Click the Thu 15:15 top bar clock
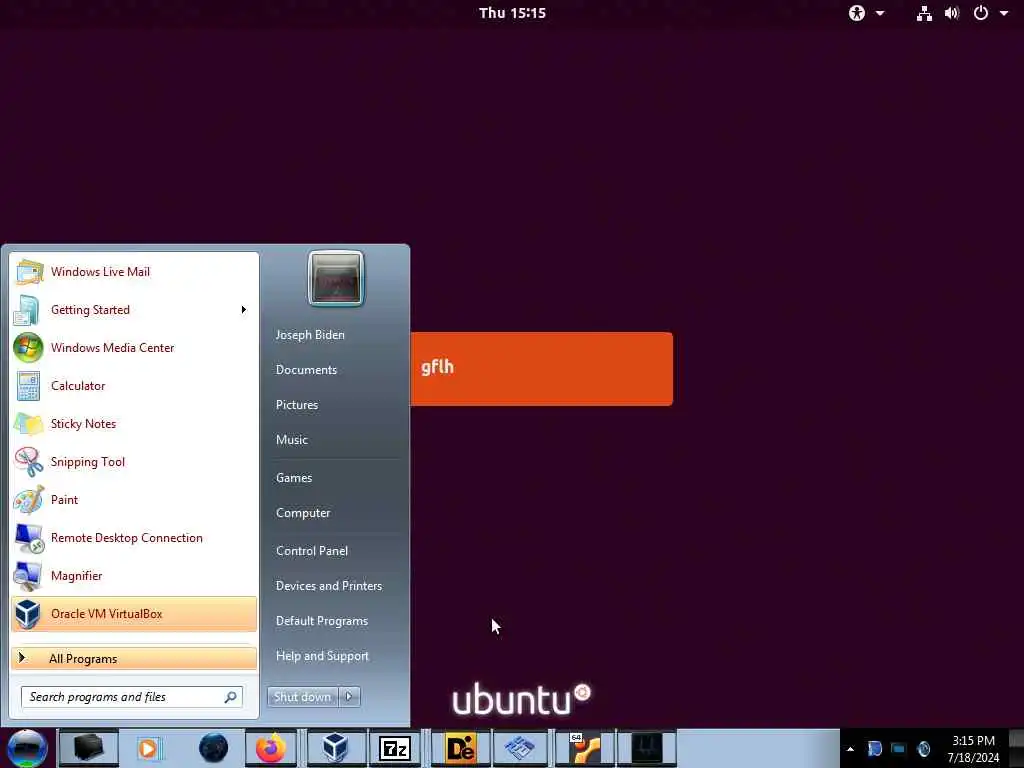 (x=513, y=13)
